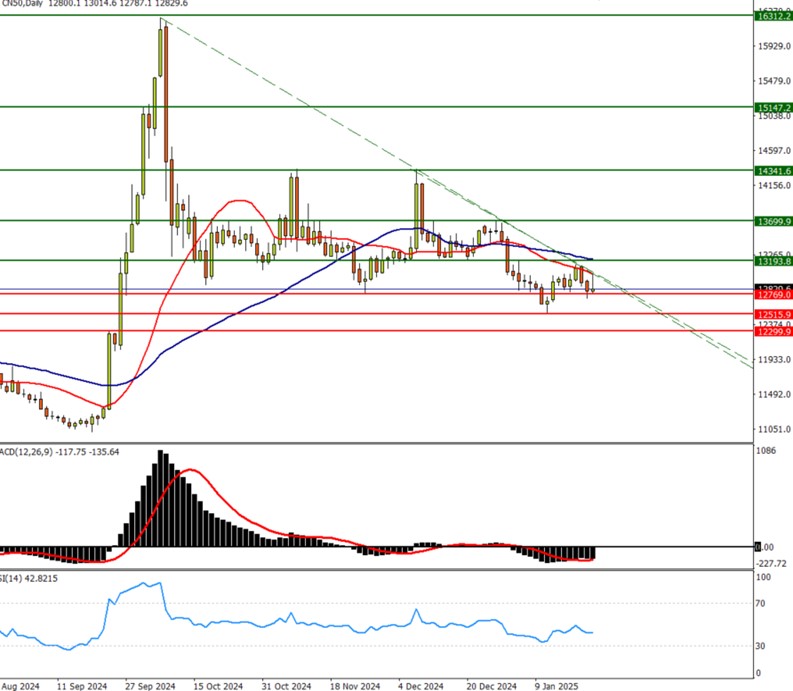Select the 15147.2 green price level label
This screenshot has height=691, width=793.
click(x=772, y=106)
